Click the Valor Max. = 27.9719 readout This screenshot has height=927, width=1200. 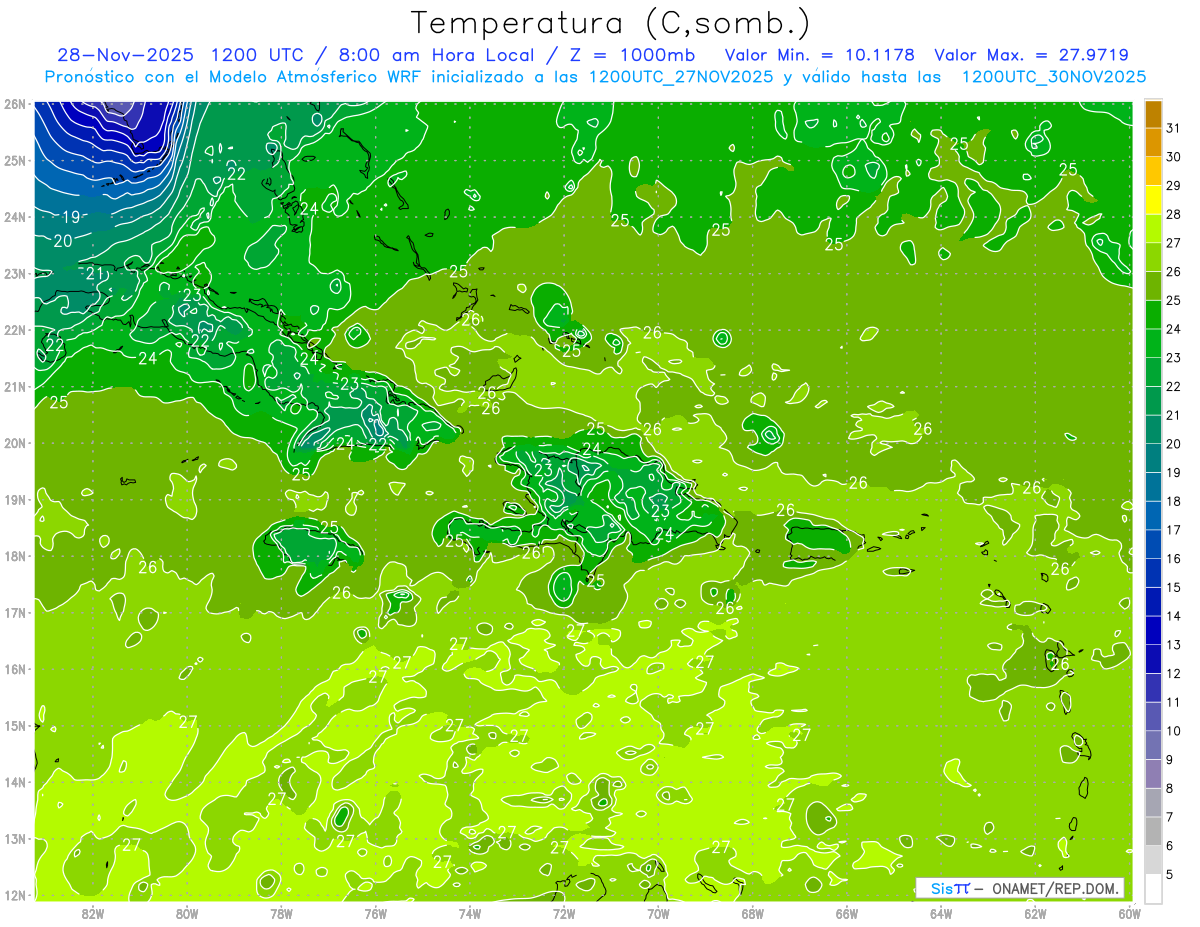click(1031, 55)
